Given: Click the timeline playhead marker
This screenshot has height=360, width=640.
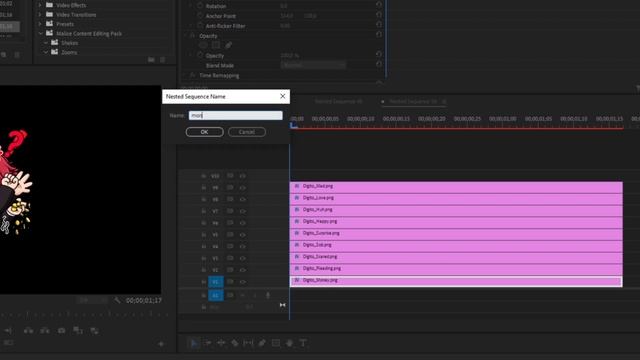Looking at the screenshot, I should 293,125.
